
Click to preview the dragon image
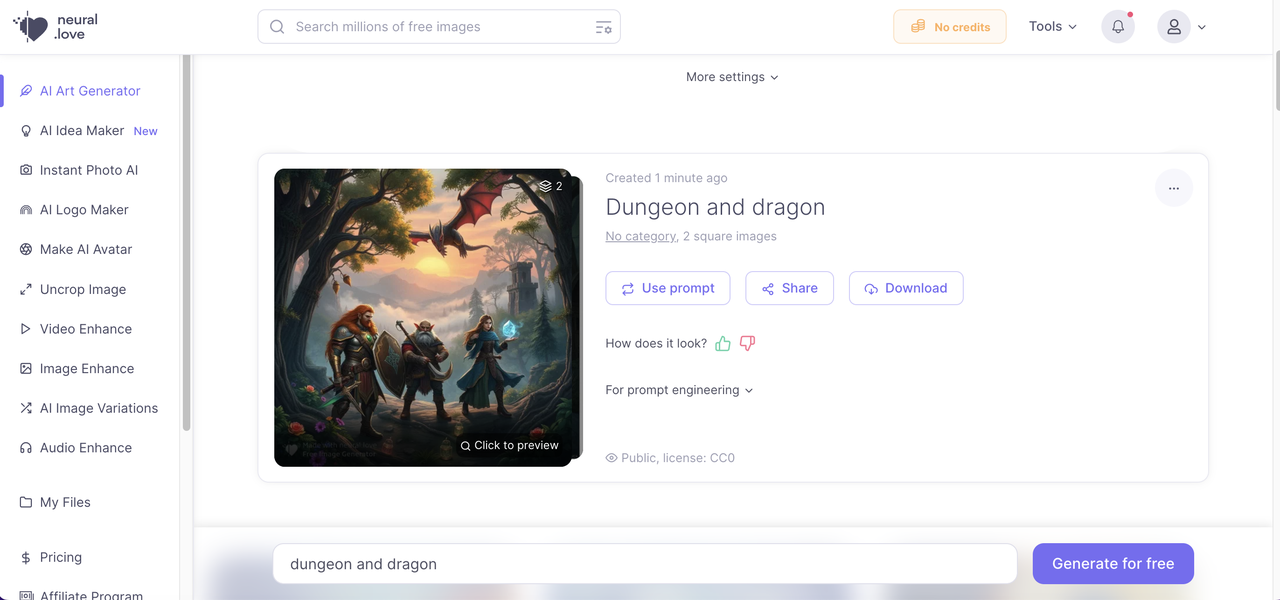[x=510, y=446]
